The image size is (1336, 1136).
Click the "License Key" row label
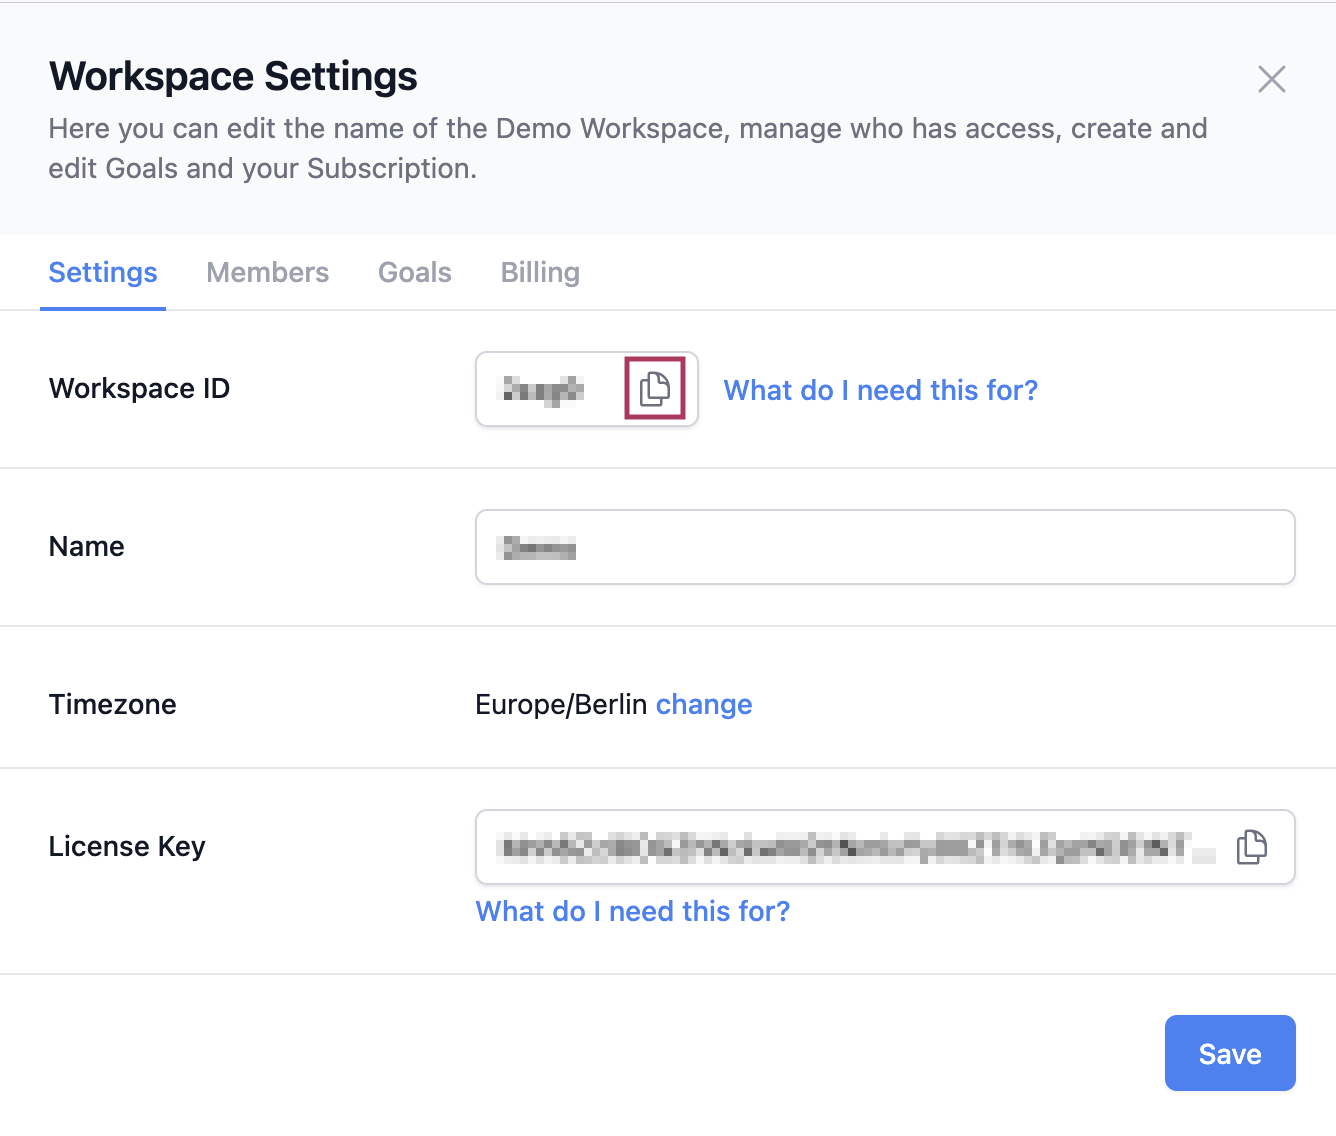[127, 847]
